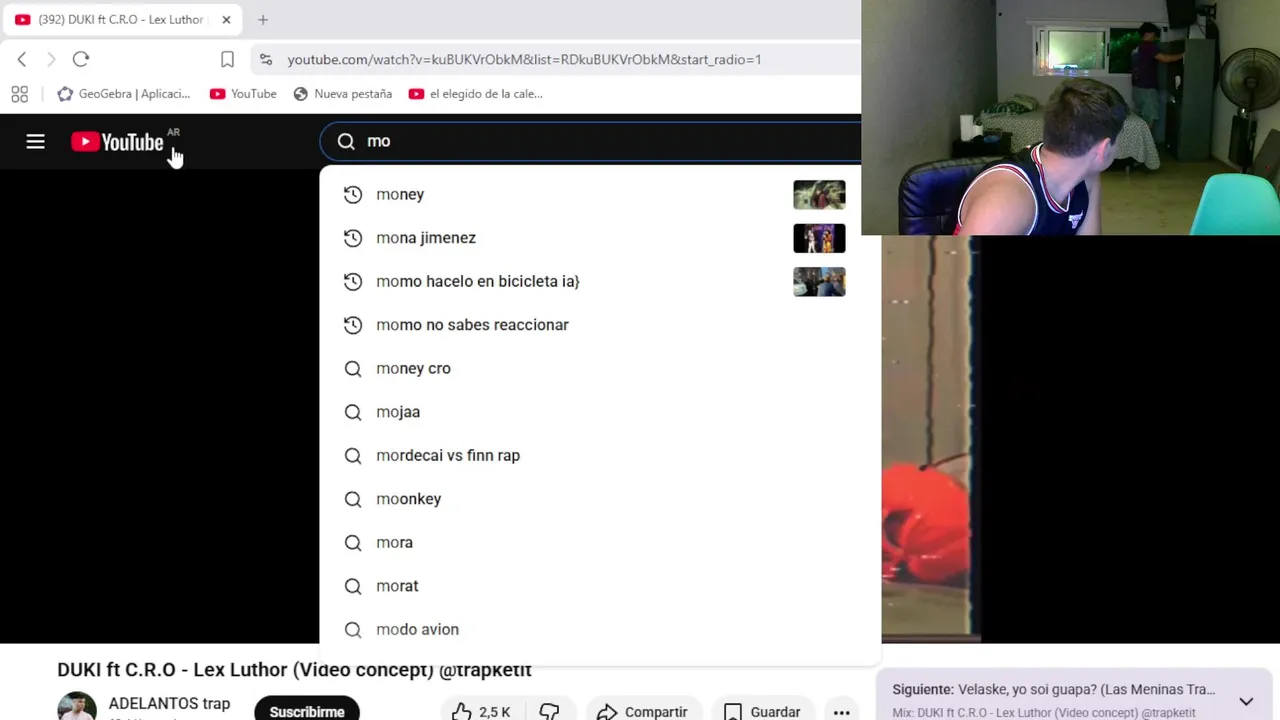Click history icon beside 'momo hacelo en bicicleta'

point(353,281)
